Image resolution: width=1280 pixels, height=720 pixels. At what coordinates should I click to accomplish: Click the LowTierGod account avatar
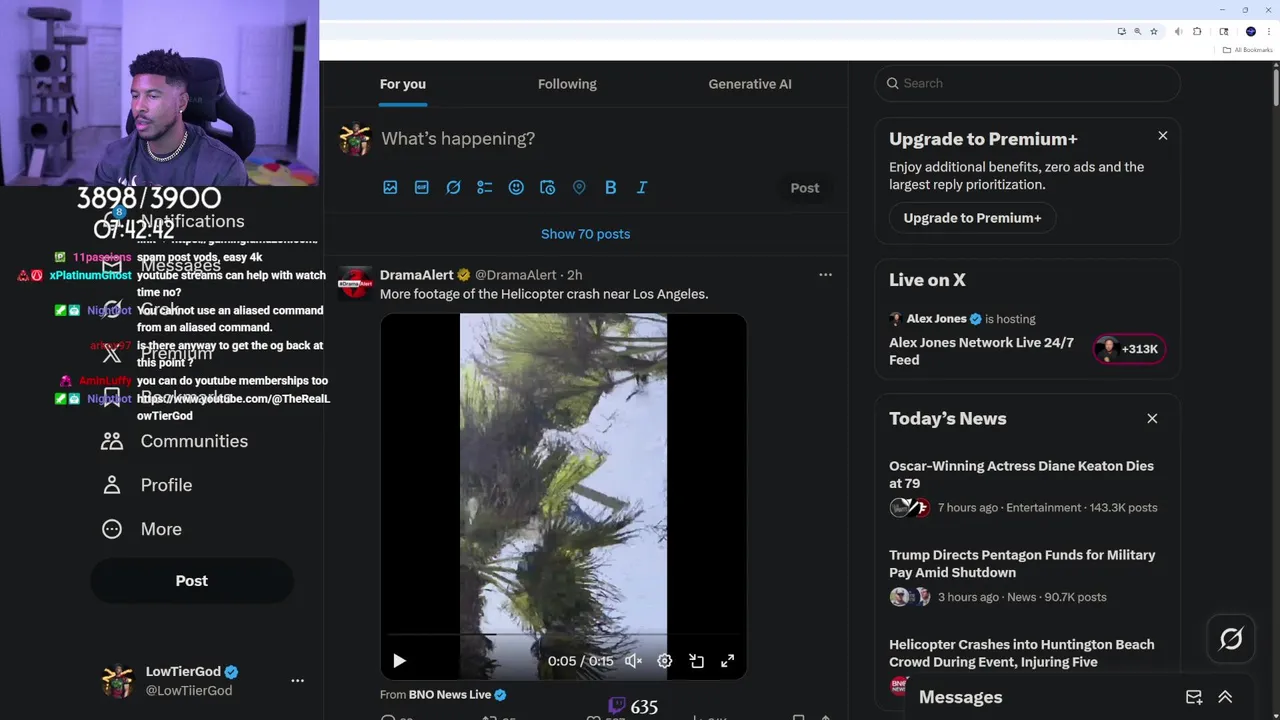(x=118, y=681)
